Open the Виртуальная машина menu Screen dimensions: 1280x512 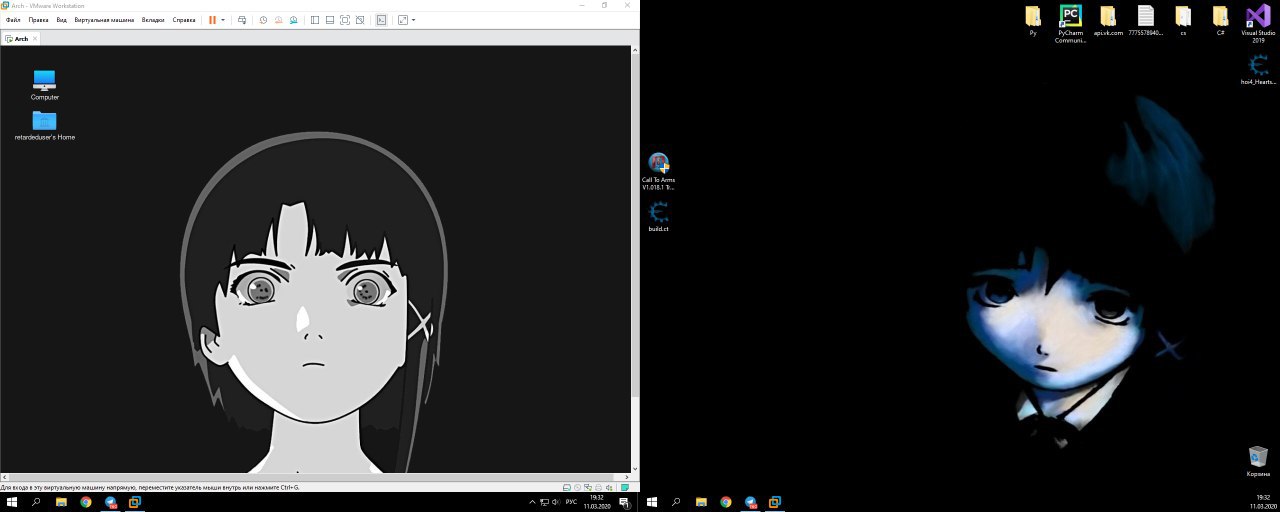pyautogui.click(x=104, y=20)
